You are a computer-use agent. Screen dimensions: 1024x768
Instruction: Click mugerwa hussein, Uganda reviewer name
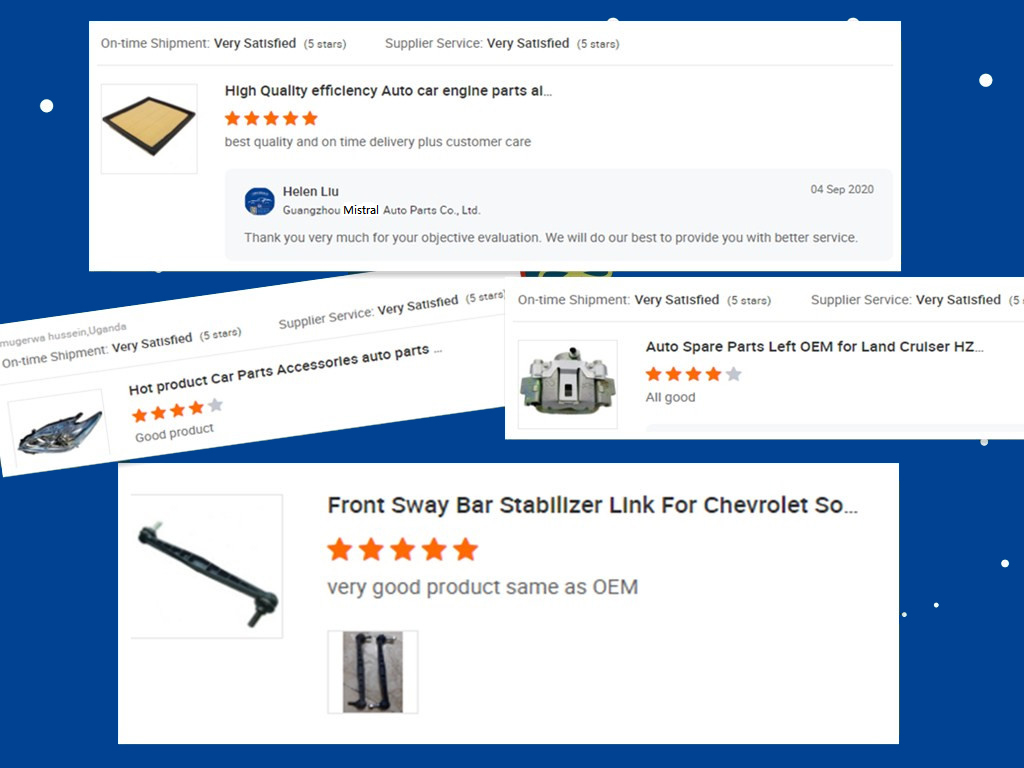tap(63, 334)
